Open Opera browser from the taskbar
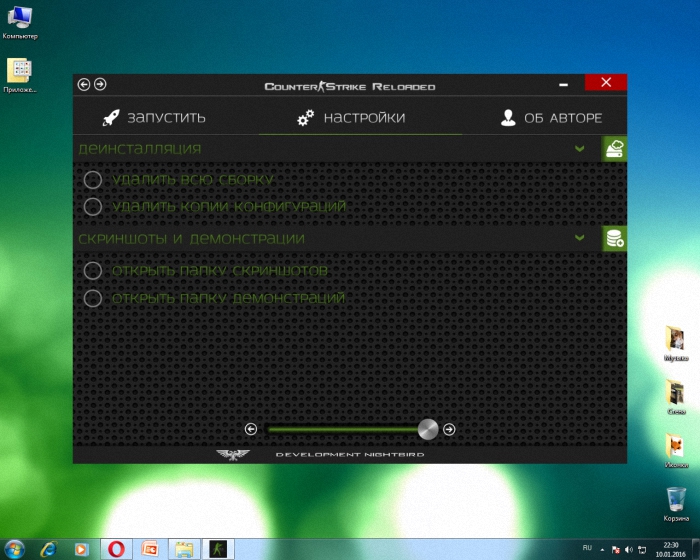700x560 pixels. pos(116,549)
